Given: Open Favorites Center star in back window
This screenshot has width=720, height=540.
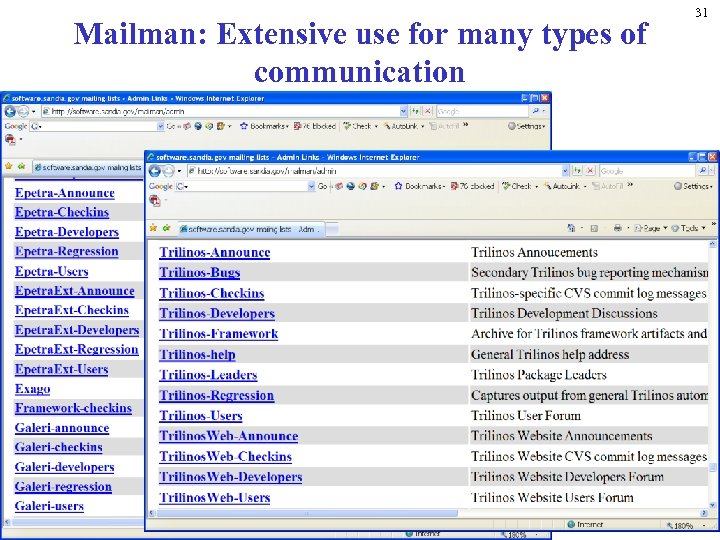Looking at the screenshot, I should point(8,167).
